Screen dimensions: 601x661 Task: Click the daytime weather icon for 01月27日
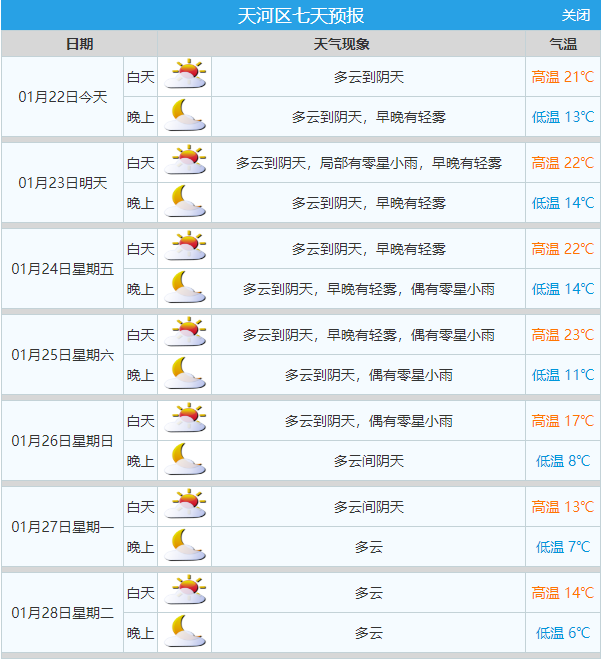[x=185, y=506]
